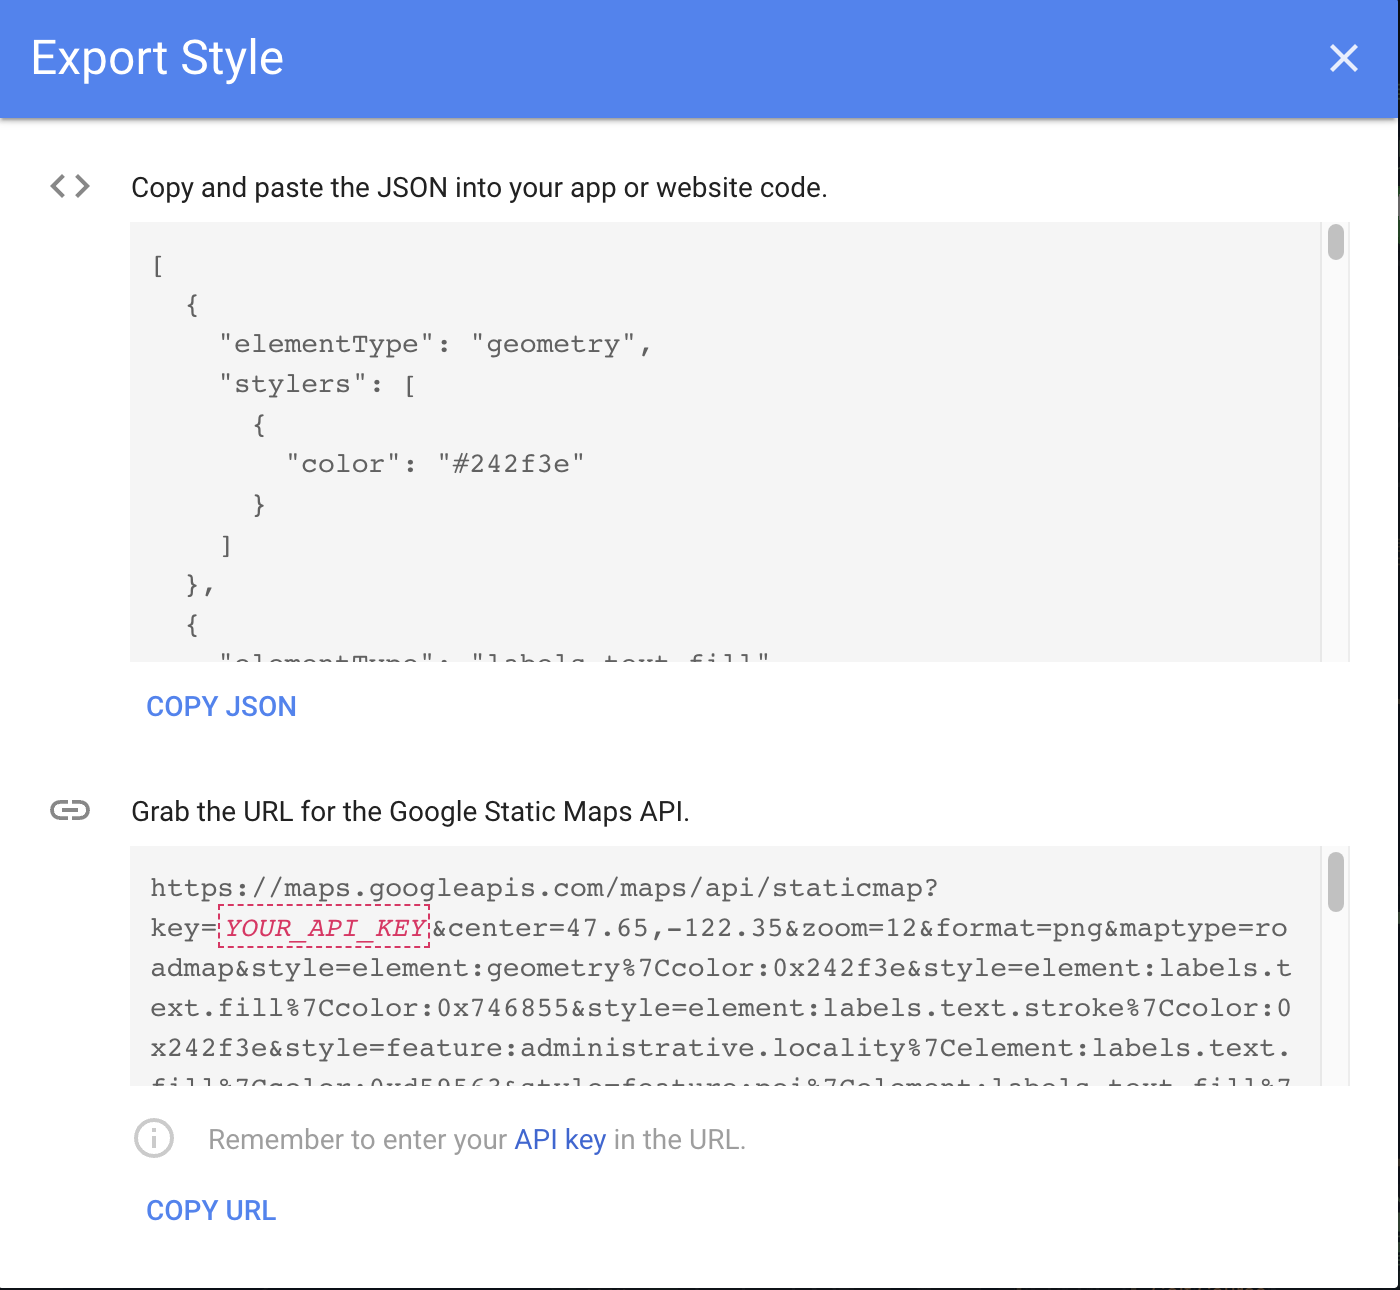This screenshot has width=1400, height=1290.
Task: Select the YOUR_API_KEY placeholder in the URL
Action: (325, 928)
